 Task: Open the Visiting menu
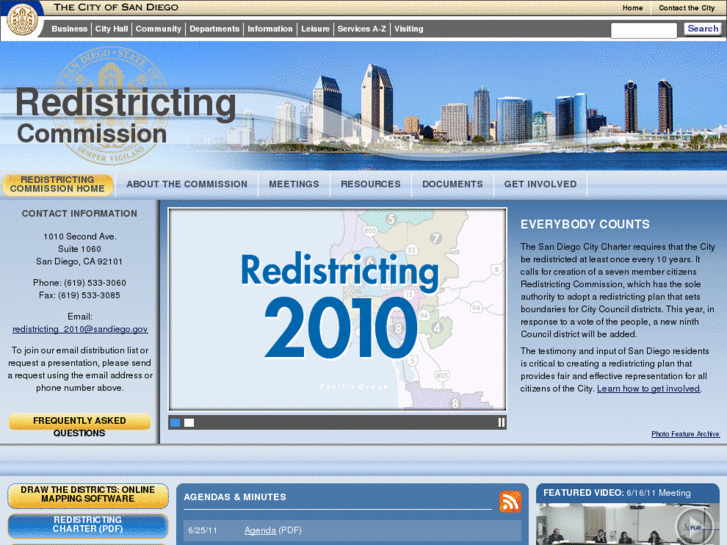pos(408,29)
